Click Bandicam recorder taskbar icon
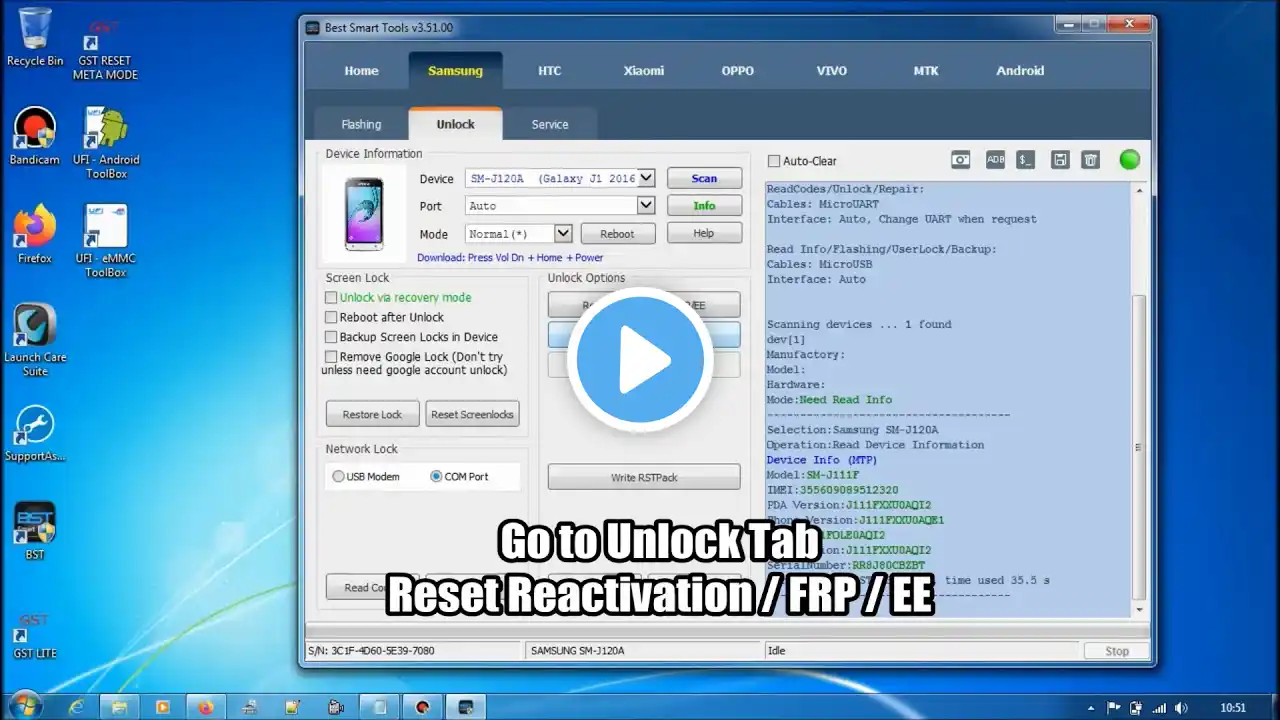 point(422,706)
